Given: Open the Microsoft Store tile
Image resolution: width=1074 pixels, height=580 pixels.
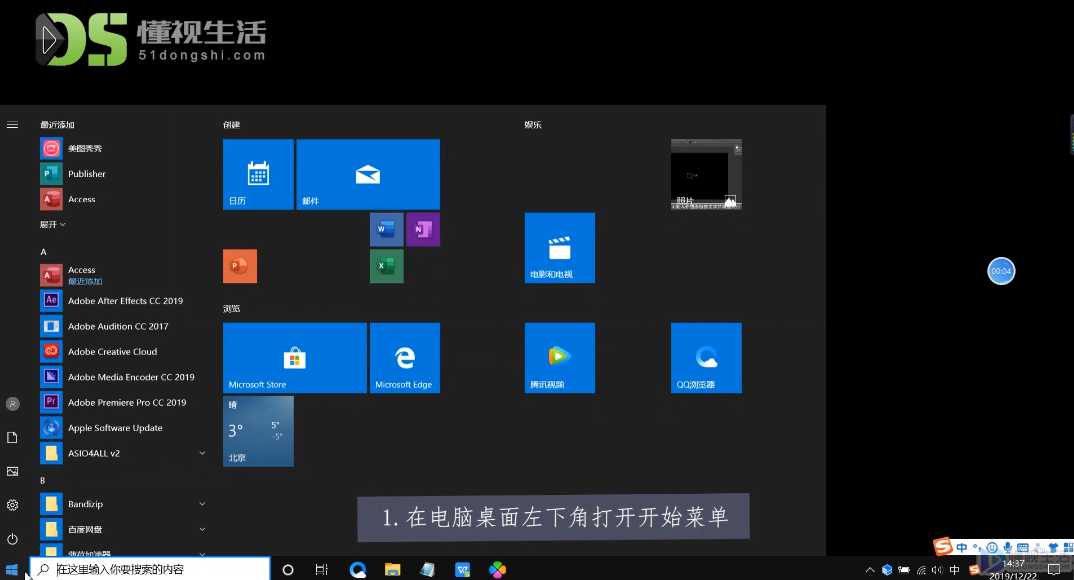Looking at the screenshot, I should (x=294, y=357).
